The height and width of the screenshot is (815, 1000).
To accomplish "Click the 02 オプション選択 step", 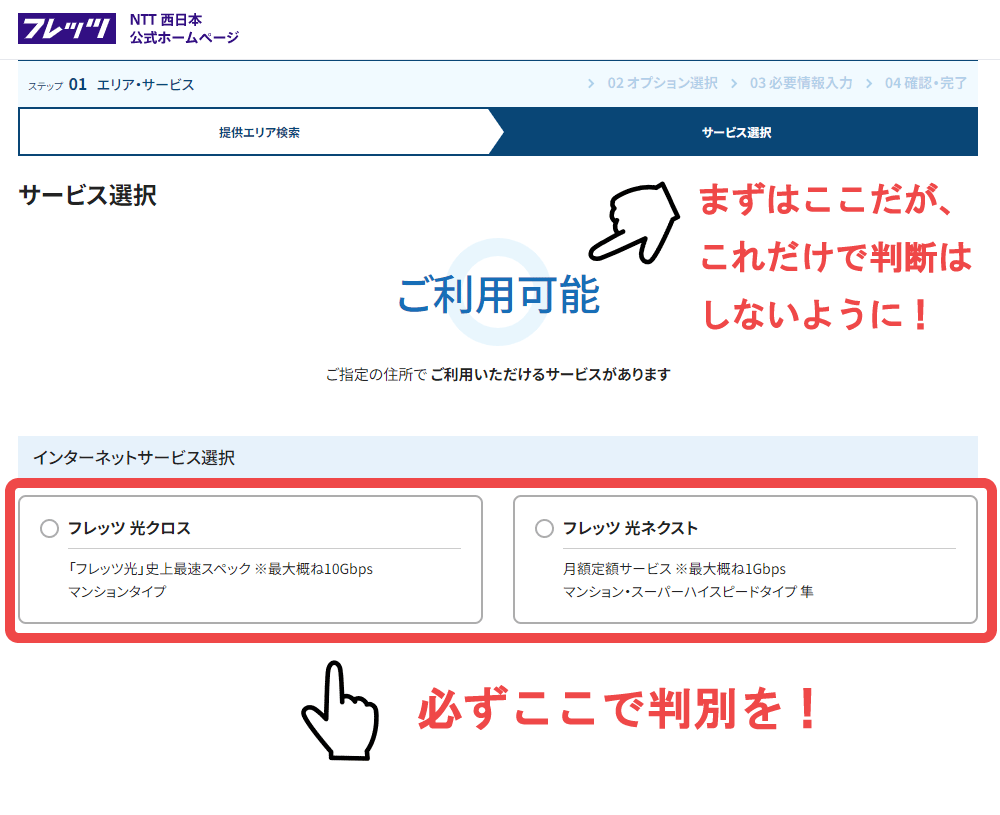I will [663, 83].
